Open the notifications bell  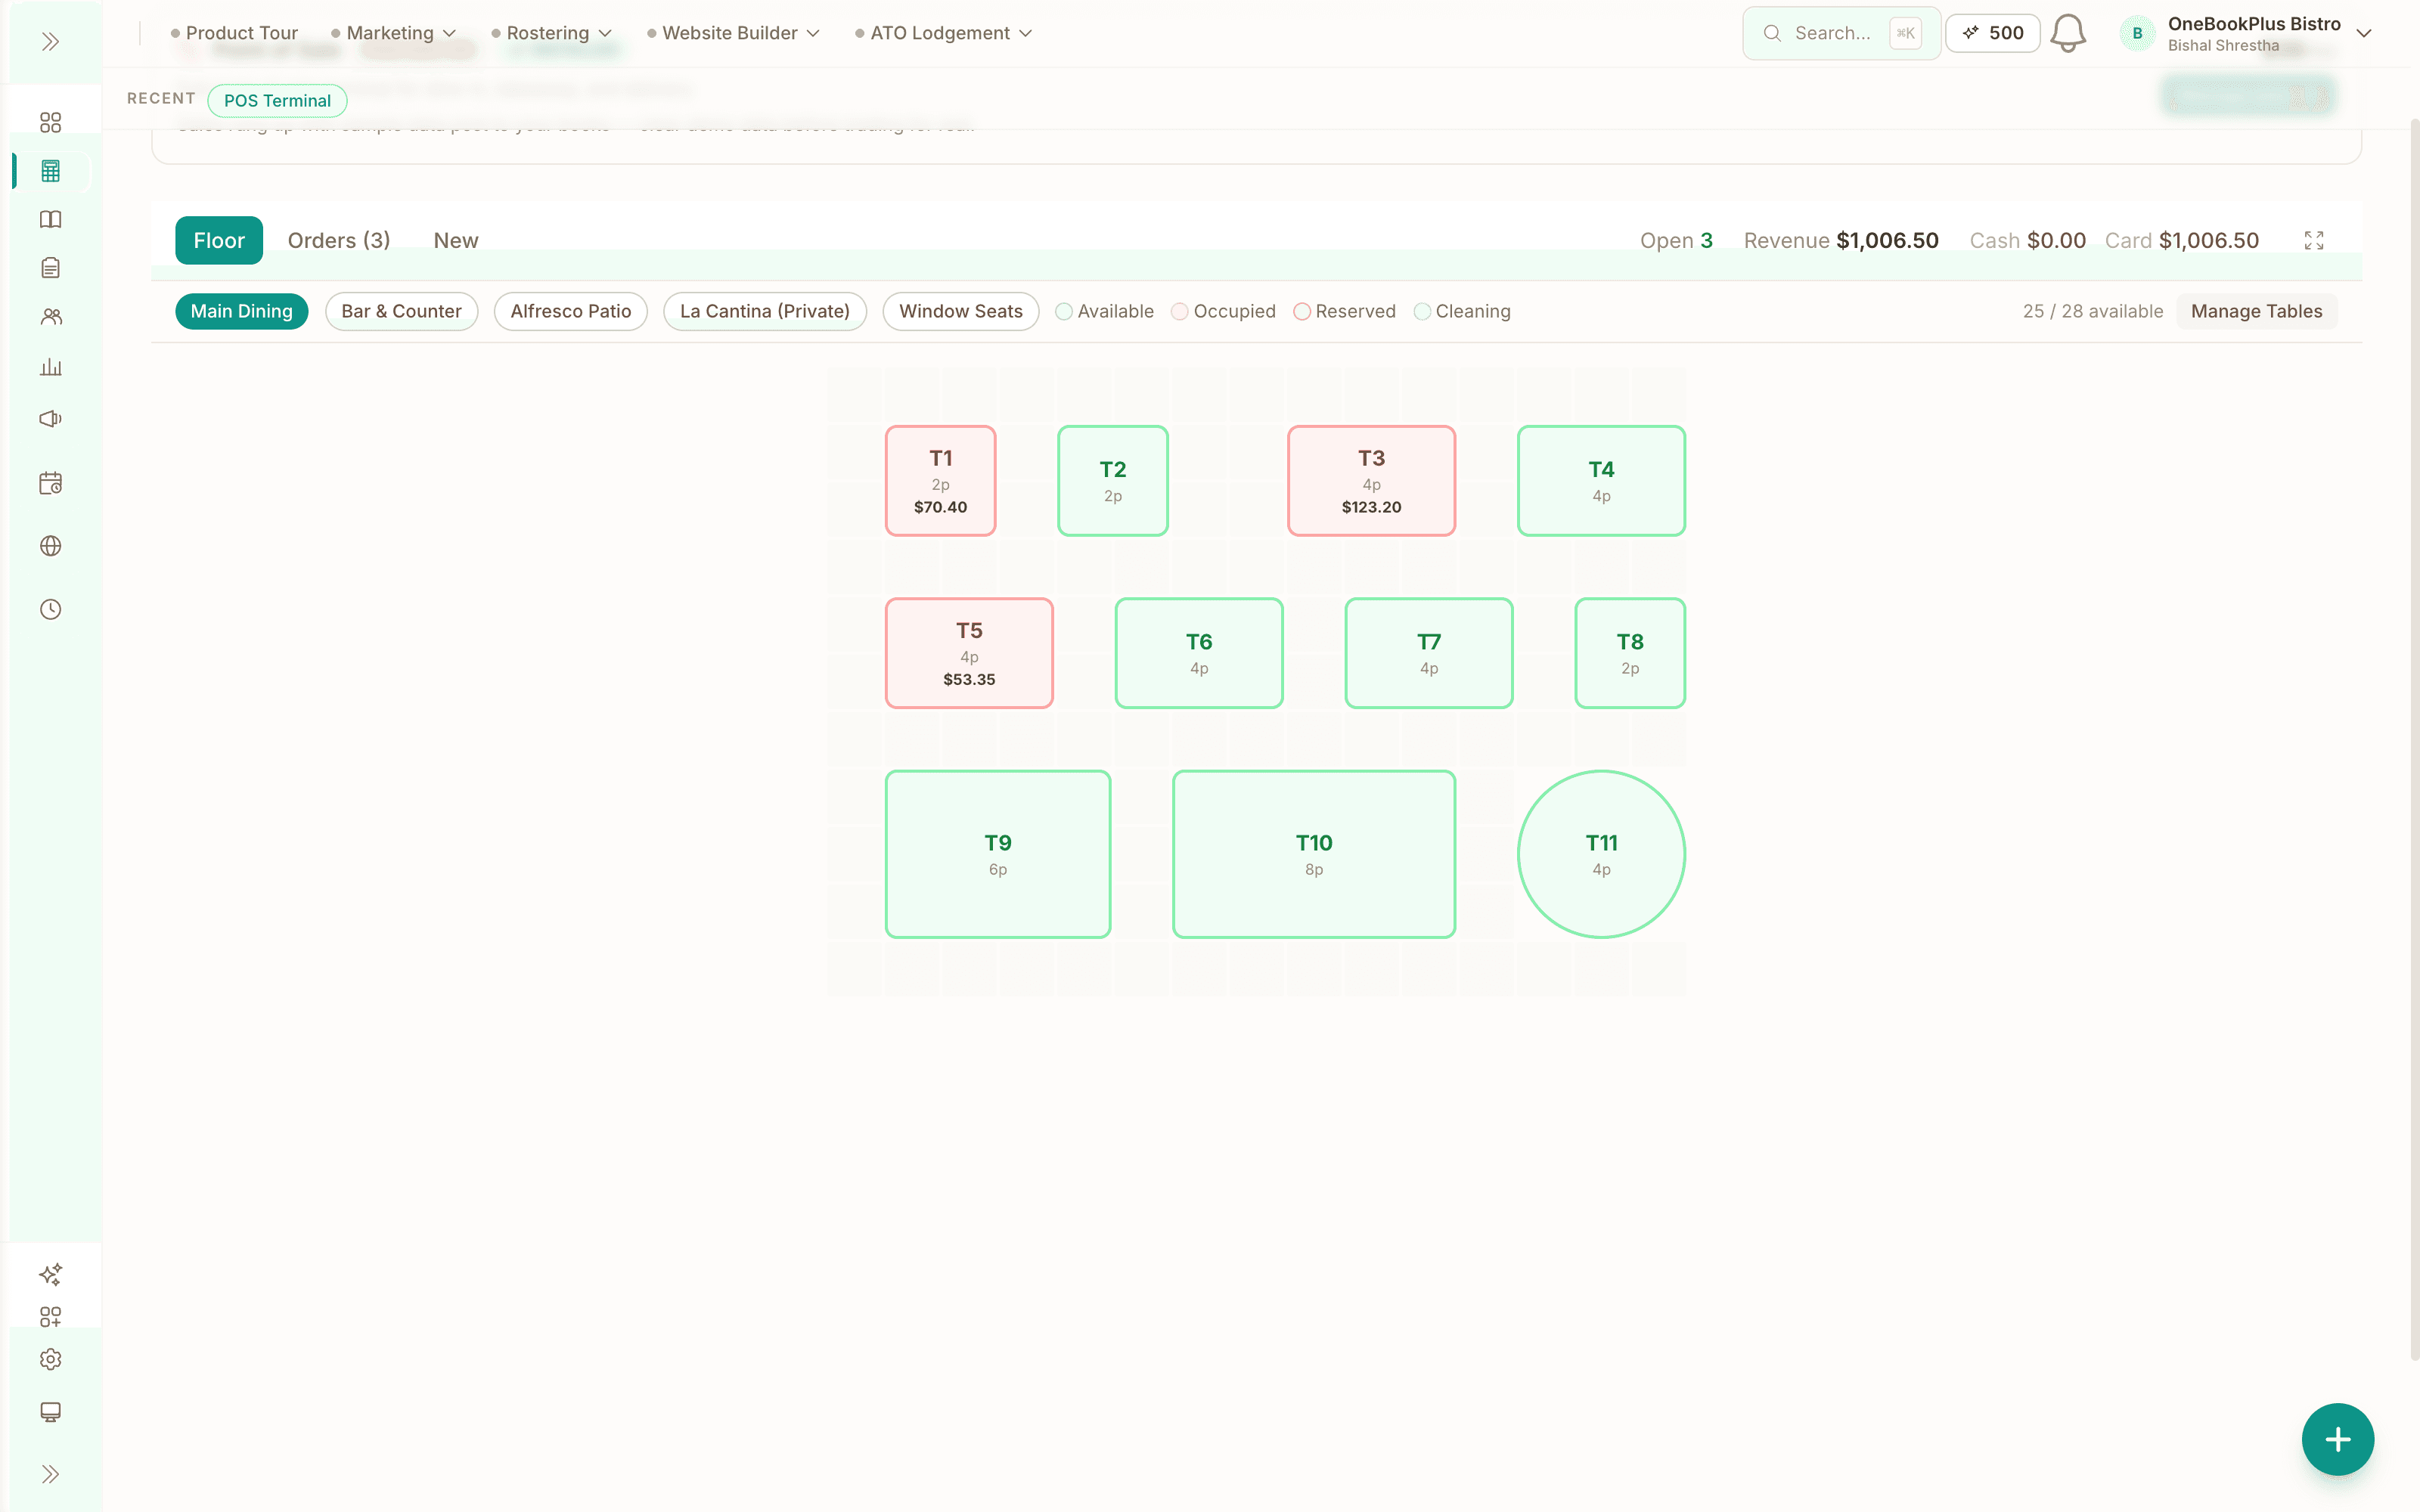click(2067, 33)
